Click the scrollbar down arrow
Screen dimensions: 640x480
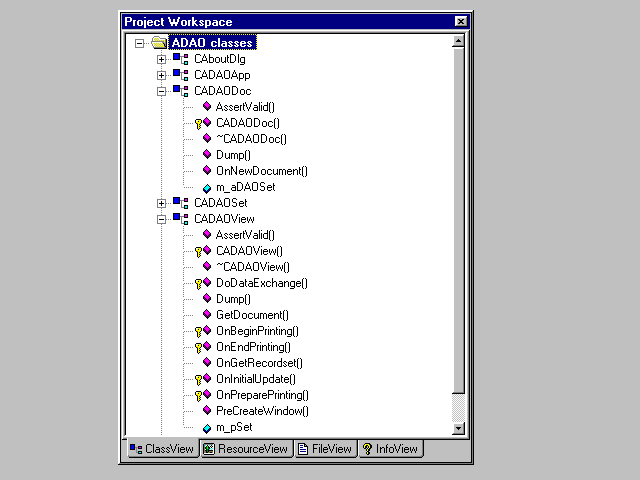click(458, 428)
